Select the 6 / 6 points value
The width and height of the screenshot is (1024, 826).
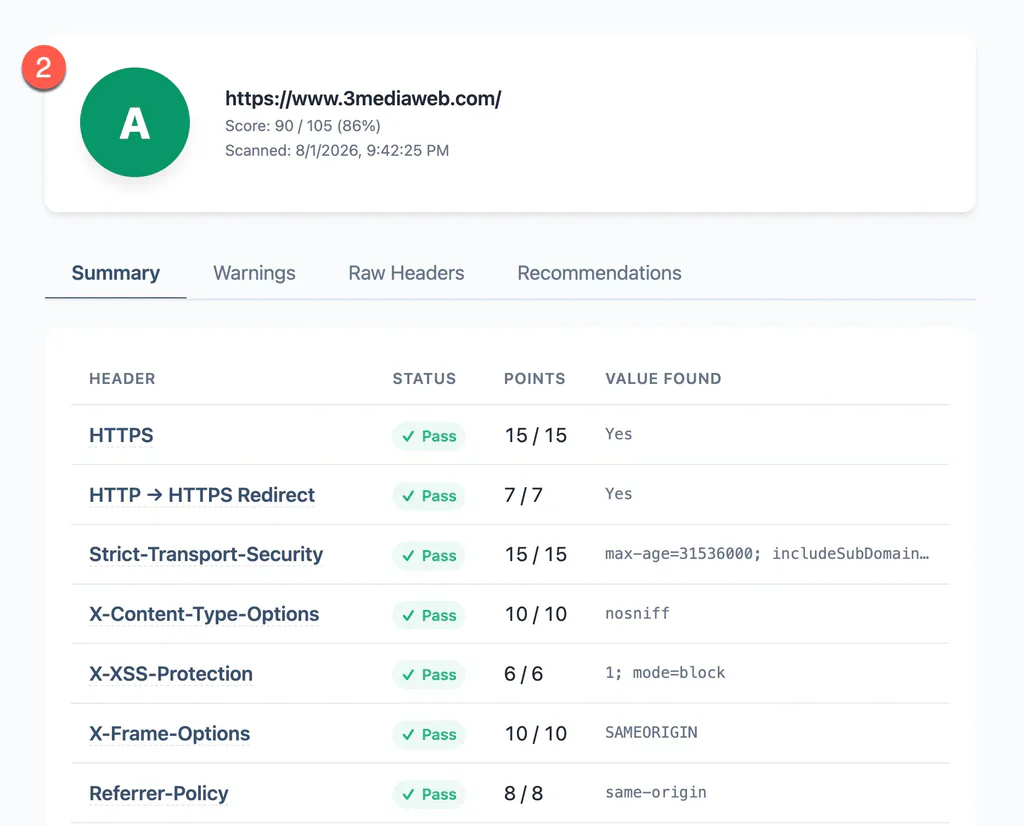(523, 674)
